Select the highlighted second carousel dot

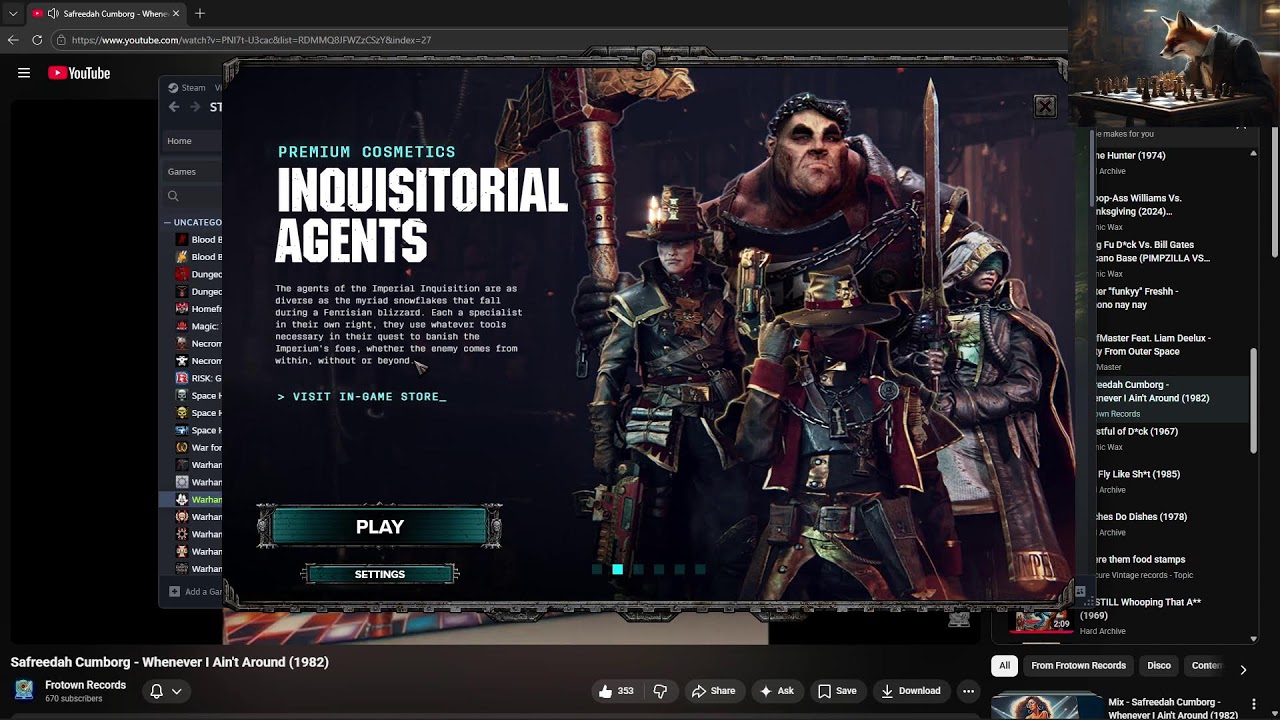[x=618, y=570]
